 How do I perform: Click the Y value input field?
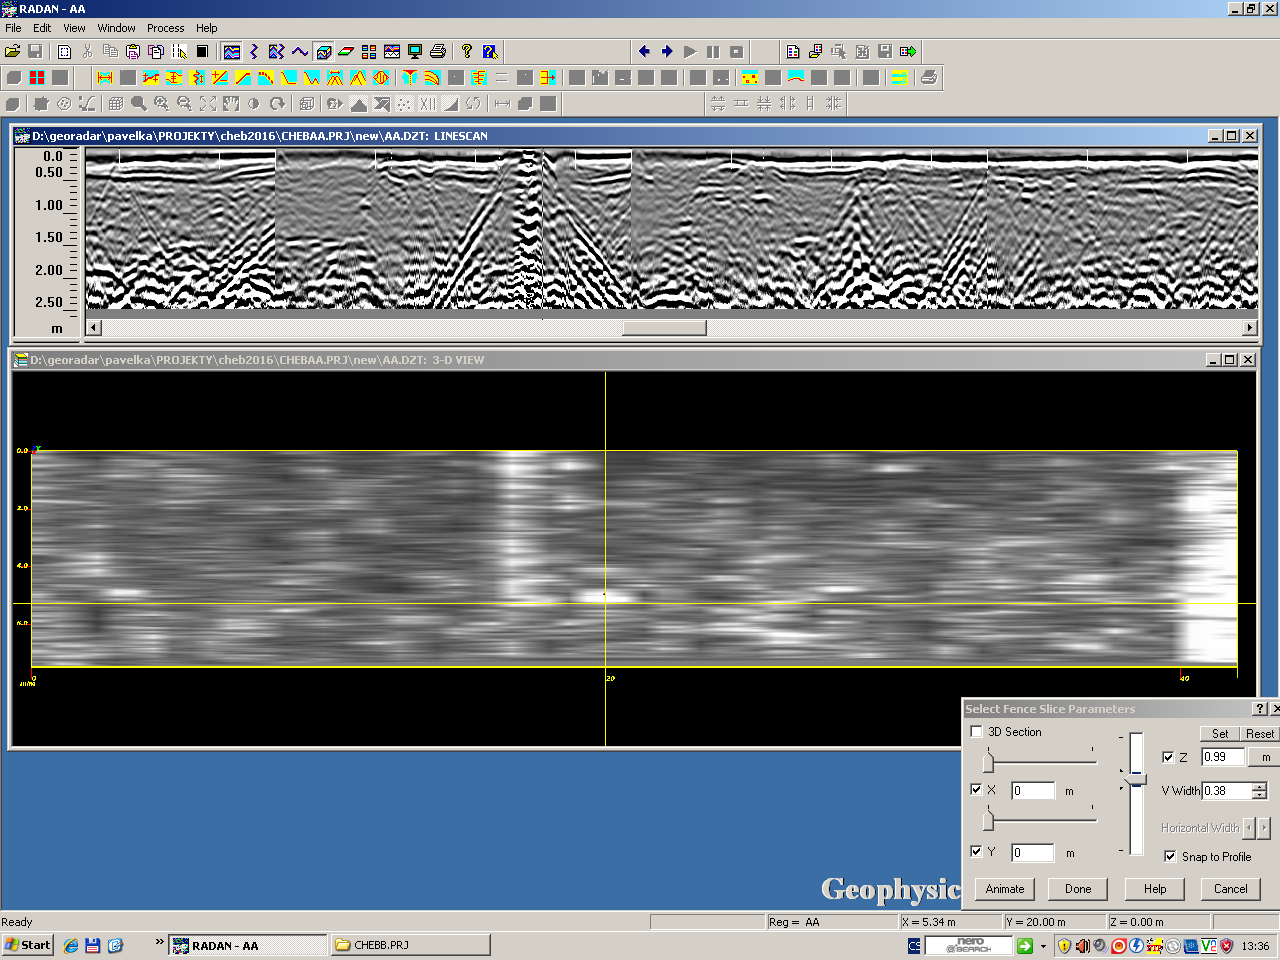[1033, 853]
